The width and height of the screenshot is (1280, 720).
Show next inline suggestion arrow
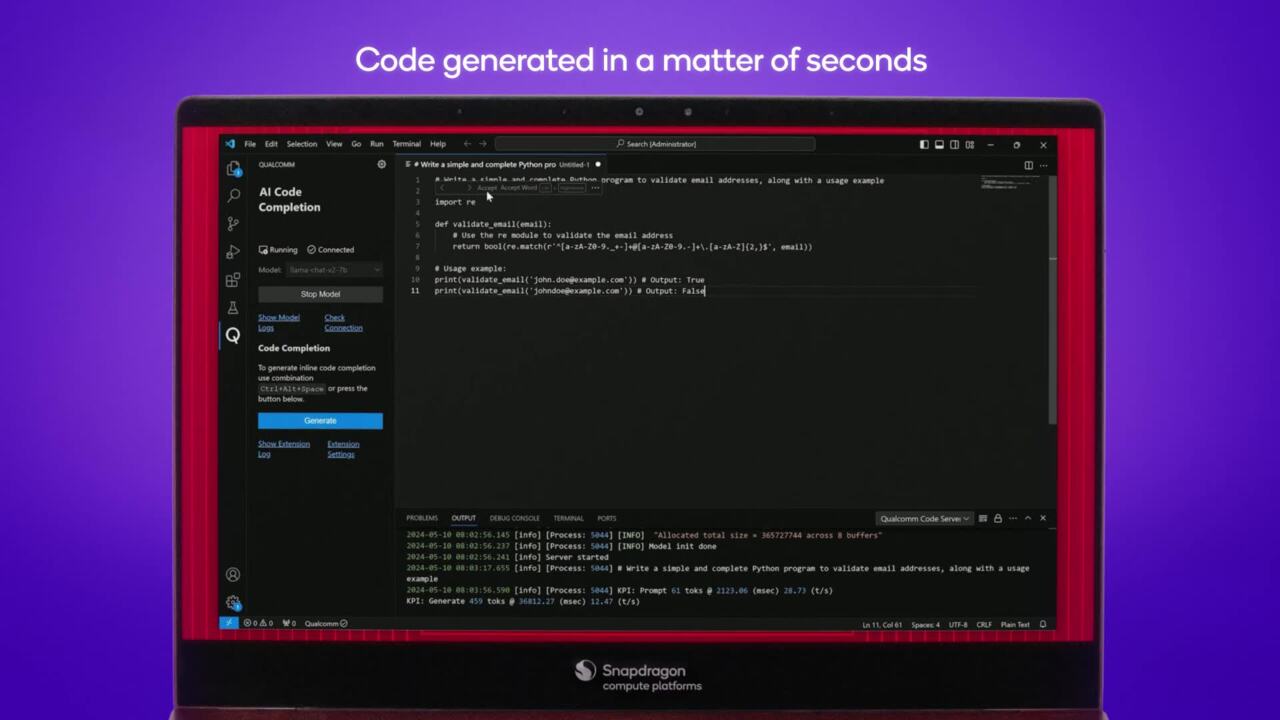469,188
